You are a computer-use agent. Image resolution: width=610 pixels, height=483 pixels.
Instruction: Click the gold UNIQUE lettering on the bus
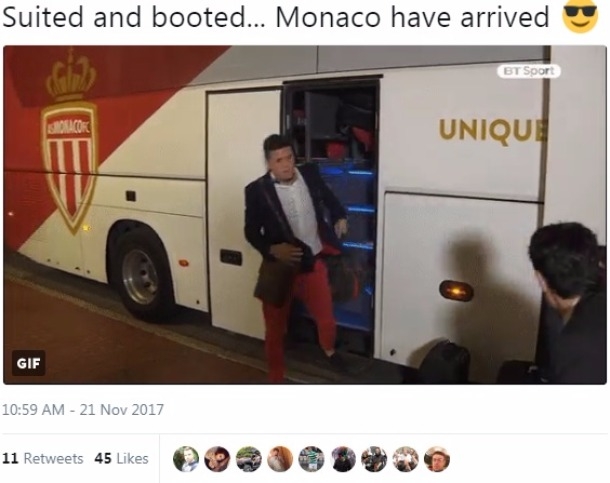point(493,131)
